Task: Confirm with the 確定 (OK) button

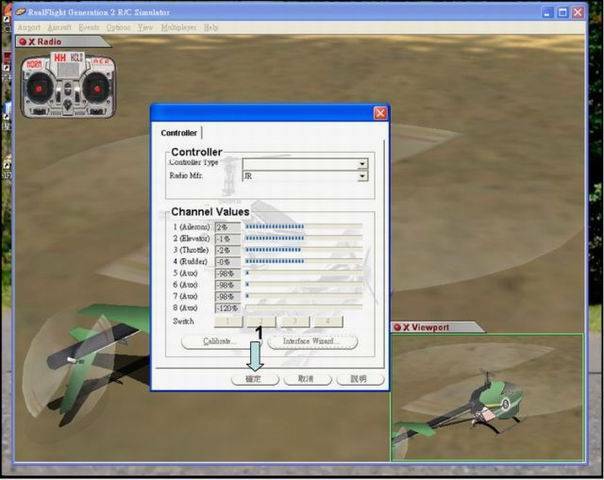Action: [x=255, y=379]
